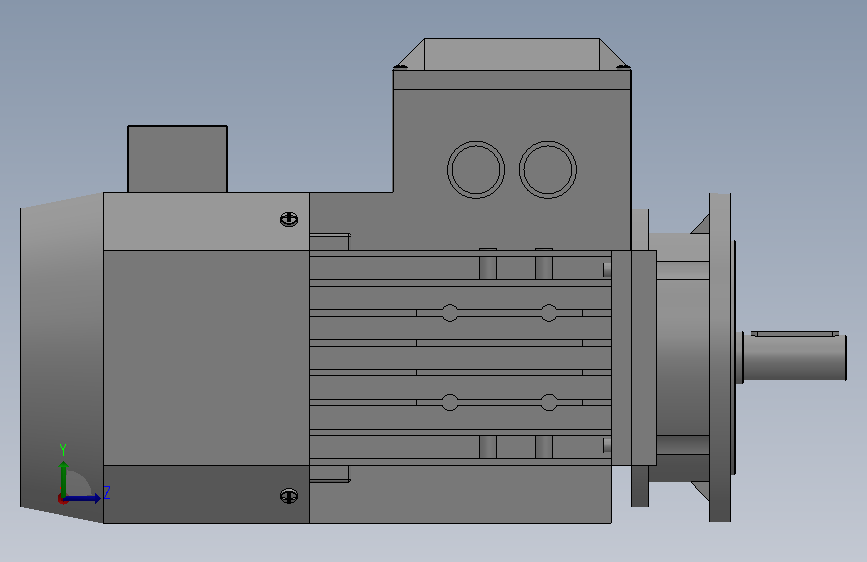Image resolution: width=867 pixels, height=562 pixels.
Task: Select the tapered fan cover end at the left
Action: [61, 358]
